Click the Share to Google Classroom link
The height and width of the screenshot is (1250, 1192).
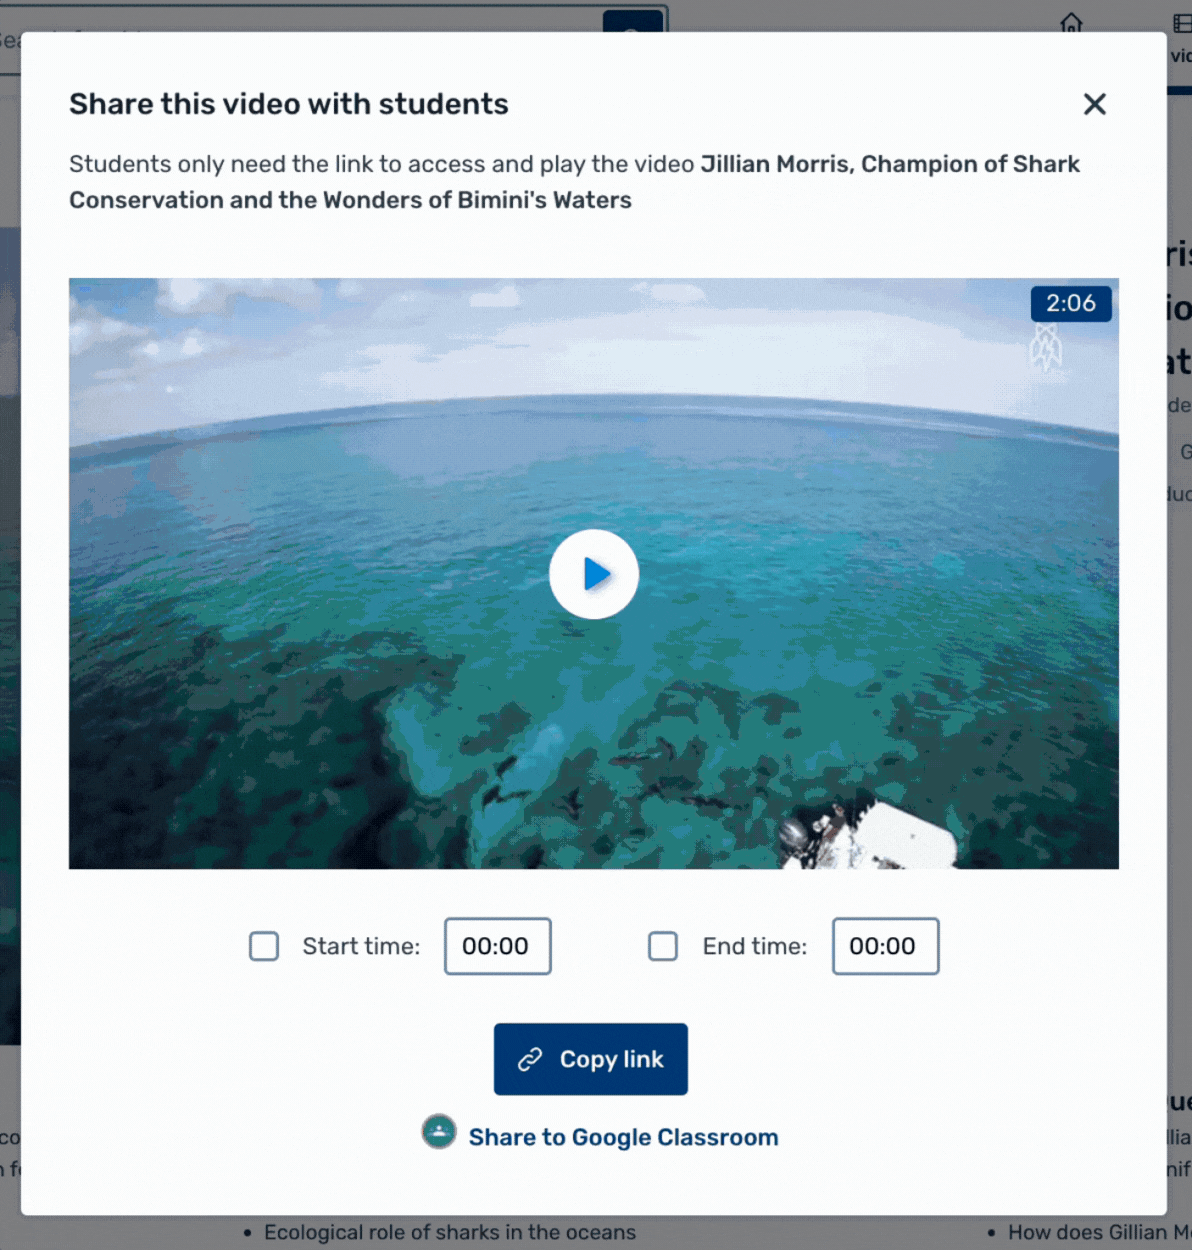coord(623,1137)
